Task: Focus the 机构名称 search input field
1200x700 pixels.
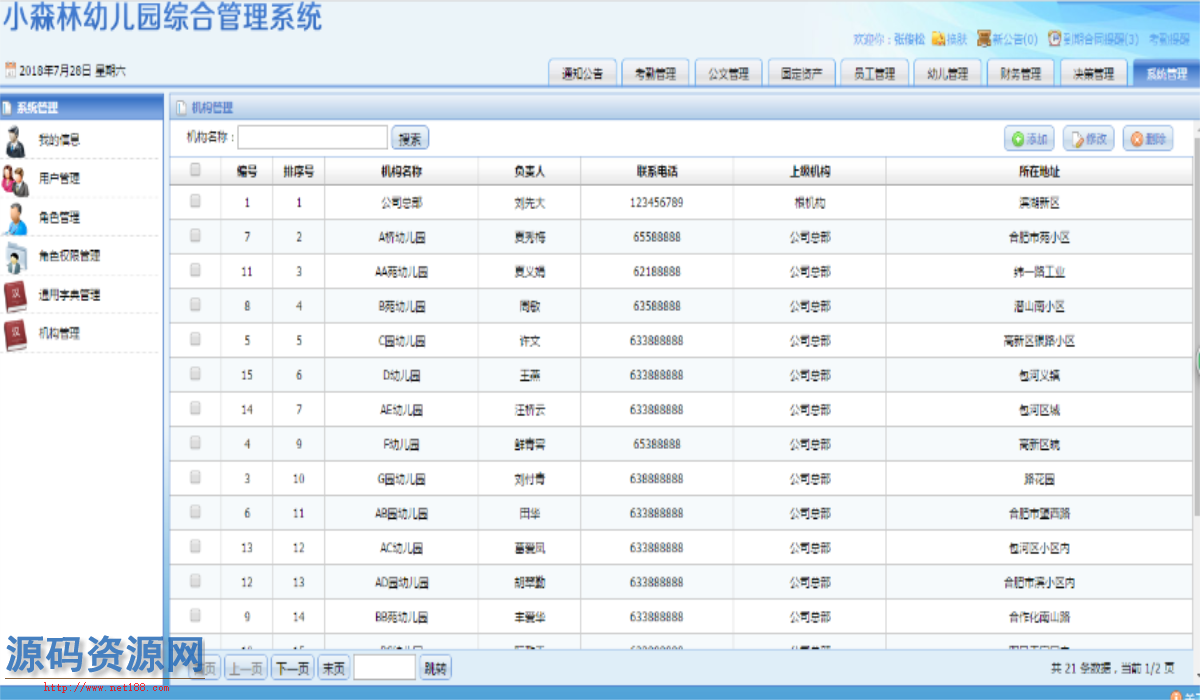Action: tap(312, 137)
